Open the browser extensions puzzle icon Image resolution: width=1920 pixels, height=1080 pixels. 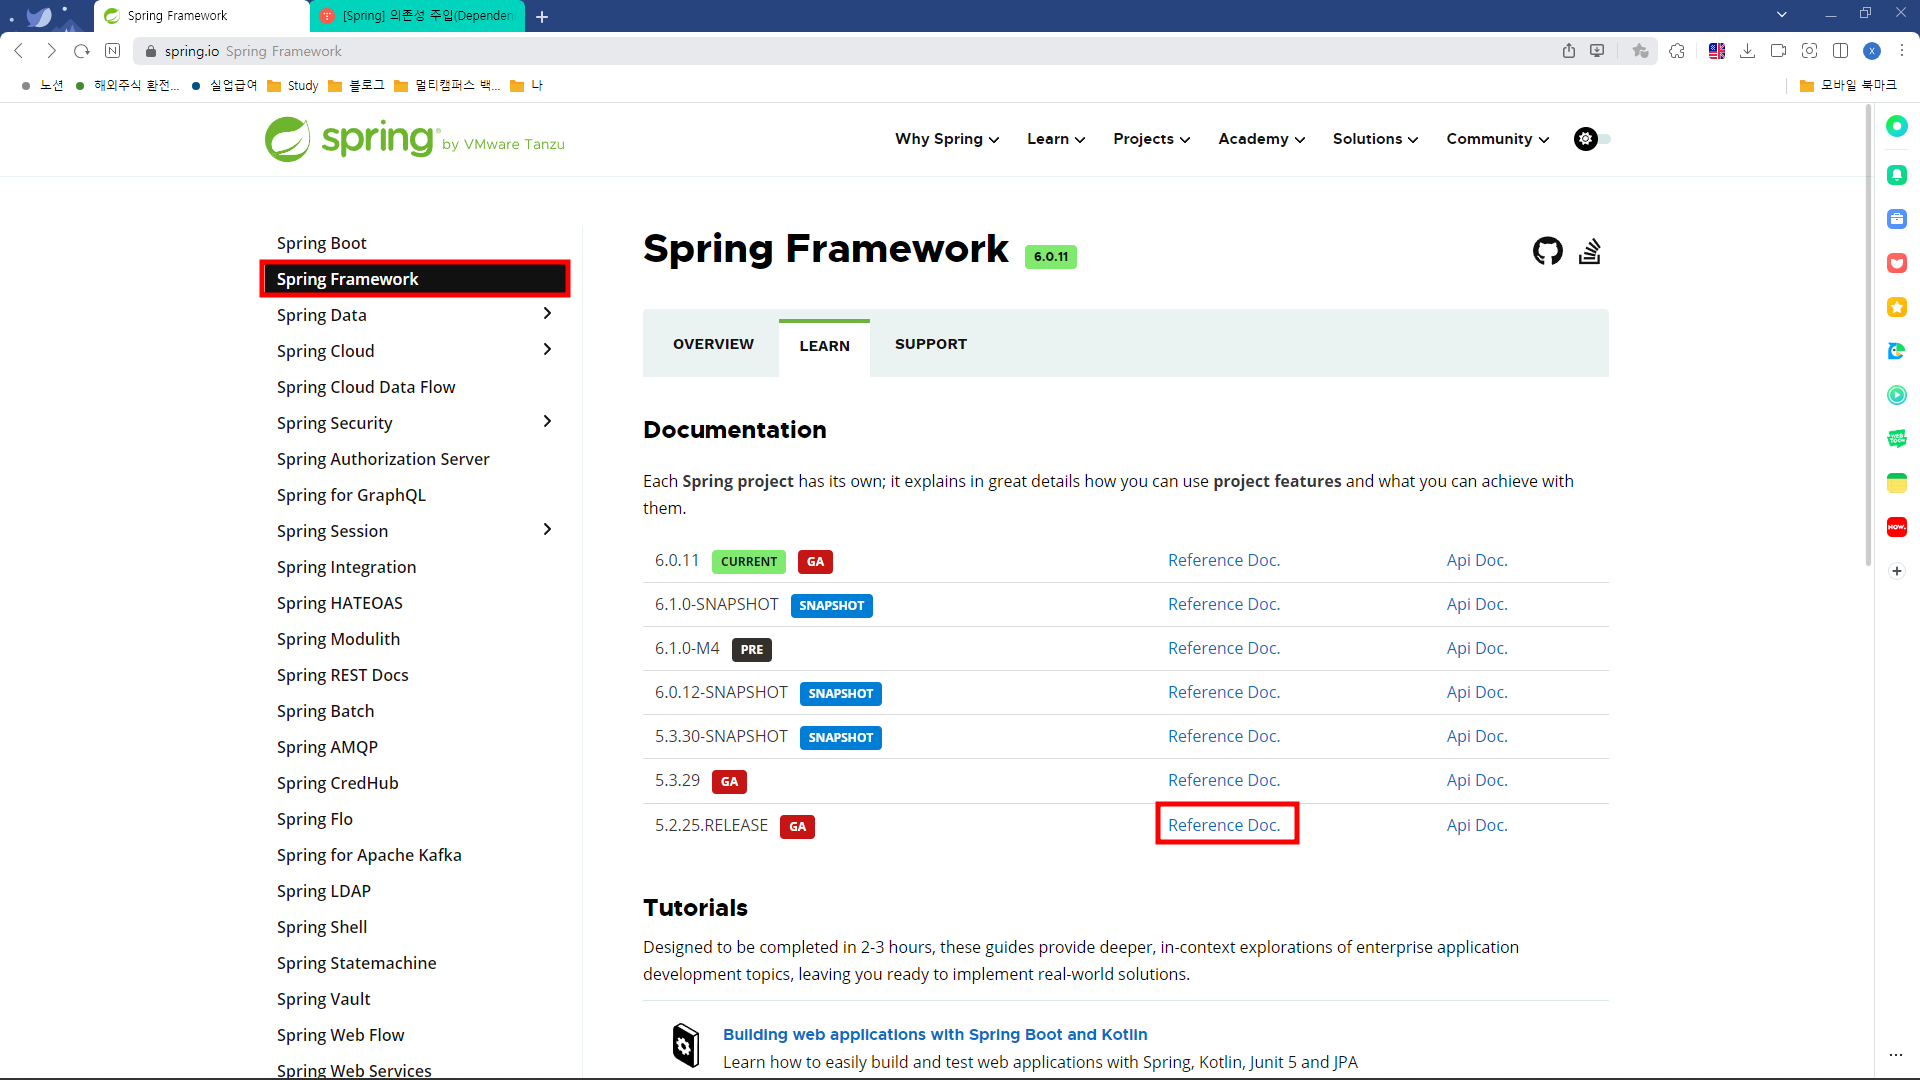pos(1677,51)
